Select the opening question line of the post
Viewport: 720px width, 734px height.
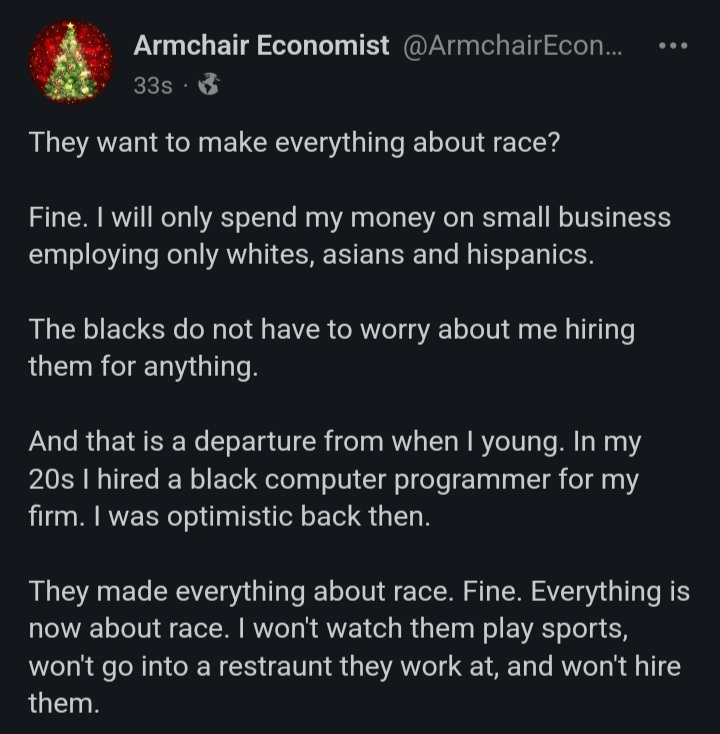[294, 143]
